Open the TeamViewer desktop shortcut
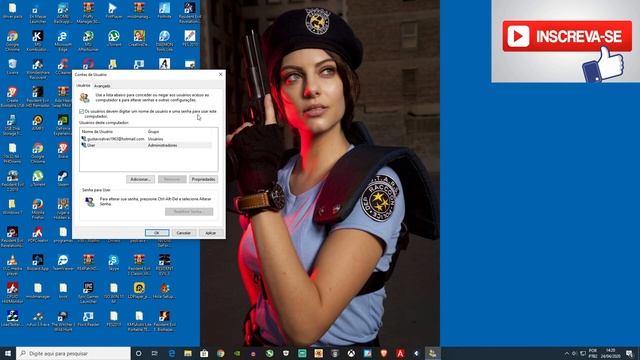This screenshot has height=360, width=640. (63, 262)
